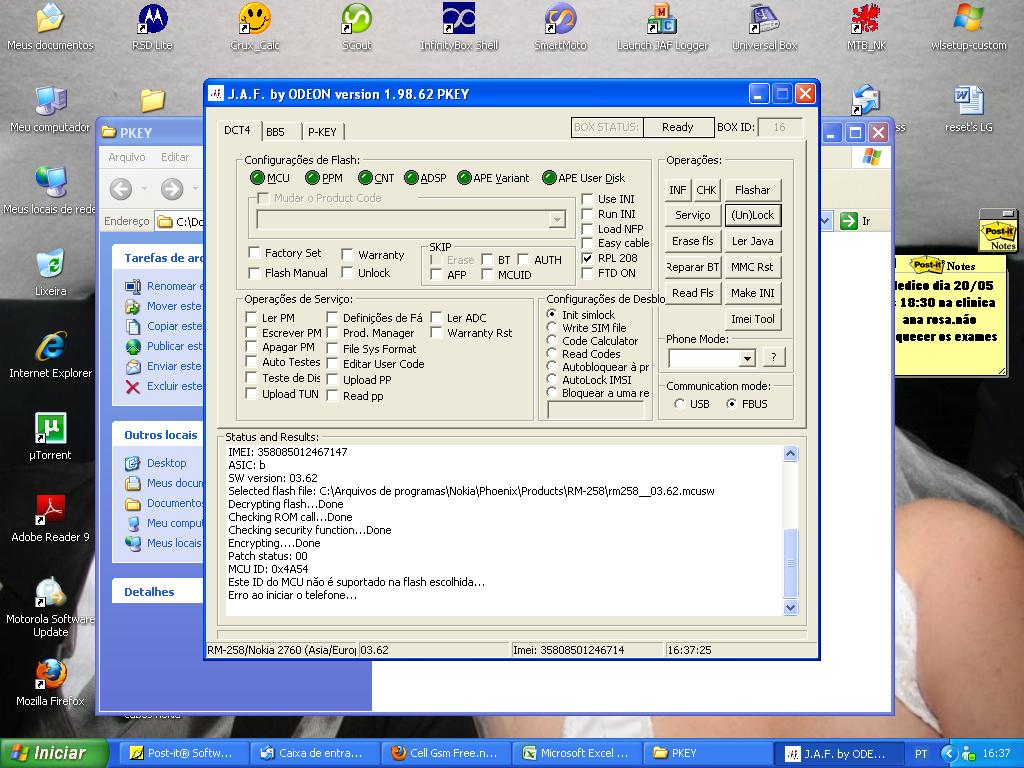Select the Write SIM file radio option

click(552, 327)
